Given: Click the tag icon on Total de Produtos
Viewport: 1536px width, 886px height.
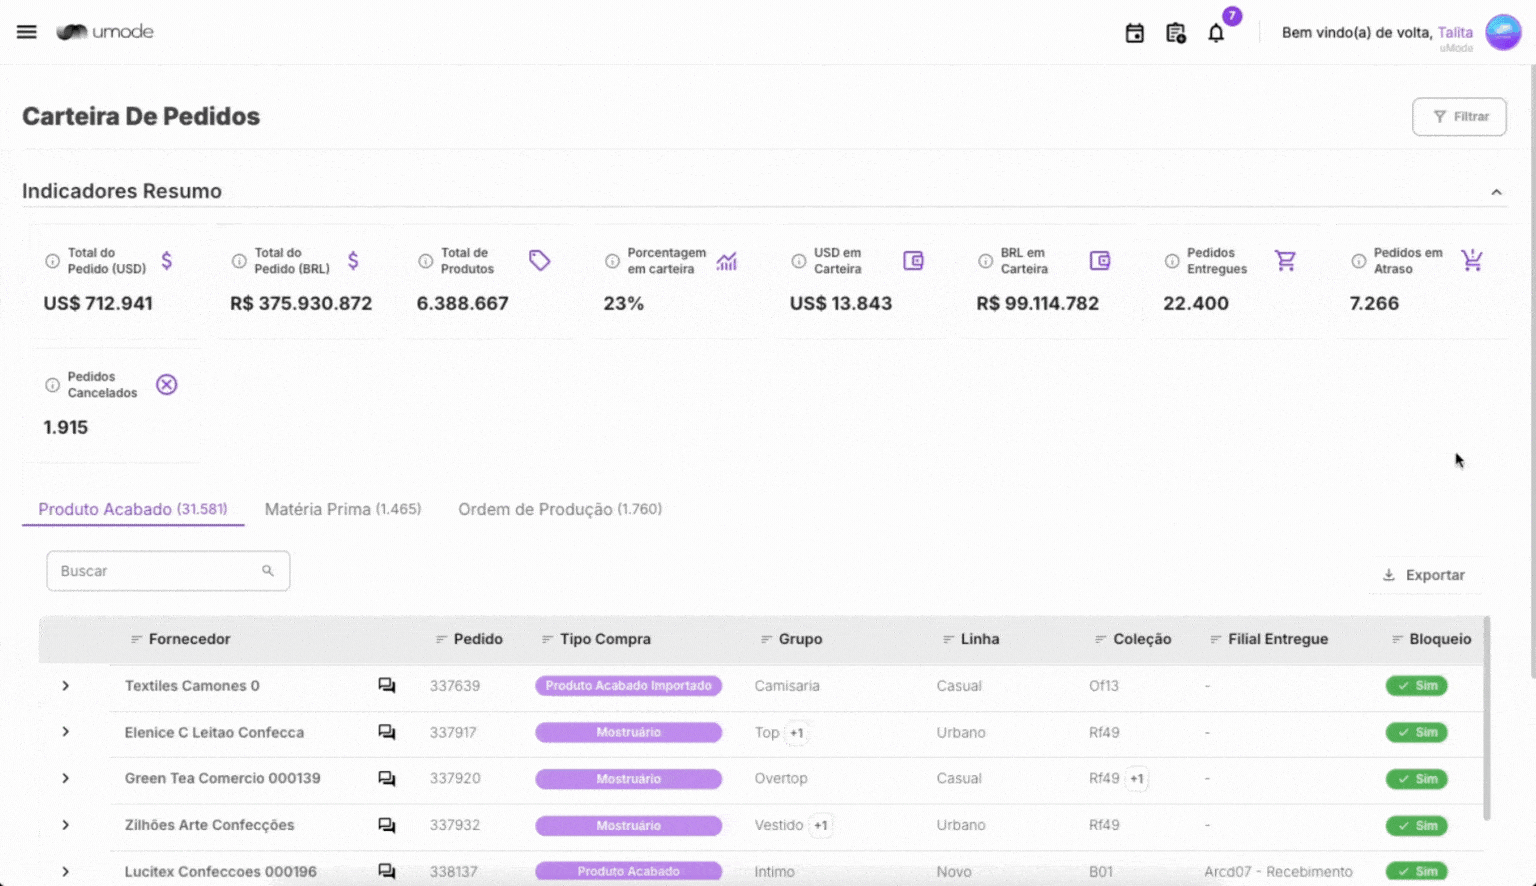Looking at the screenshot, I should (540, 261).
